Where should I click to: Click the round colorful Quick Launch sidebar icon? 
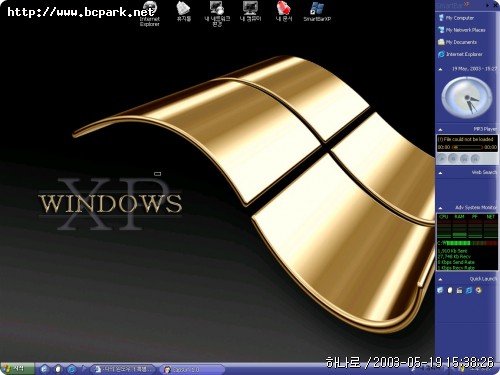pos(479,290)
